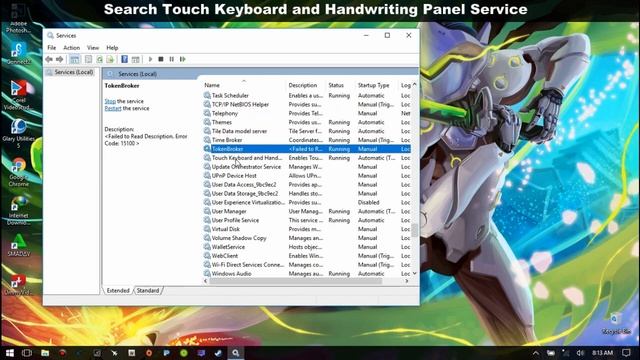Open the Action Center notification icon
Viewport: 640px width, 360px height.
[627, 353]
